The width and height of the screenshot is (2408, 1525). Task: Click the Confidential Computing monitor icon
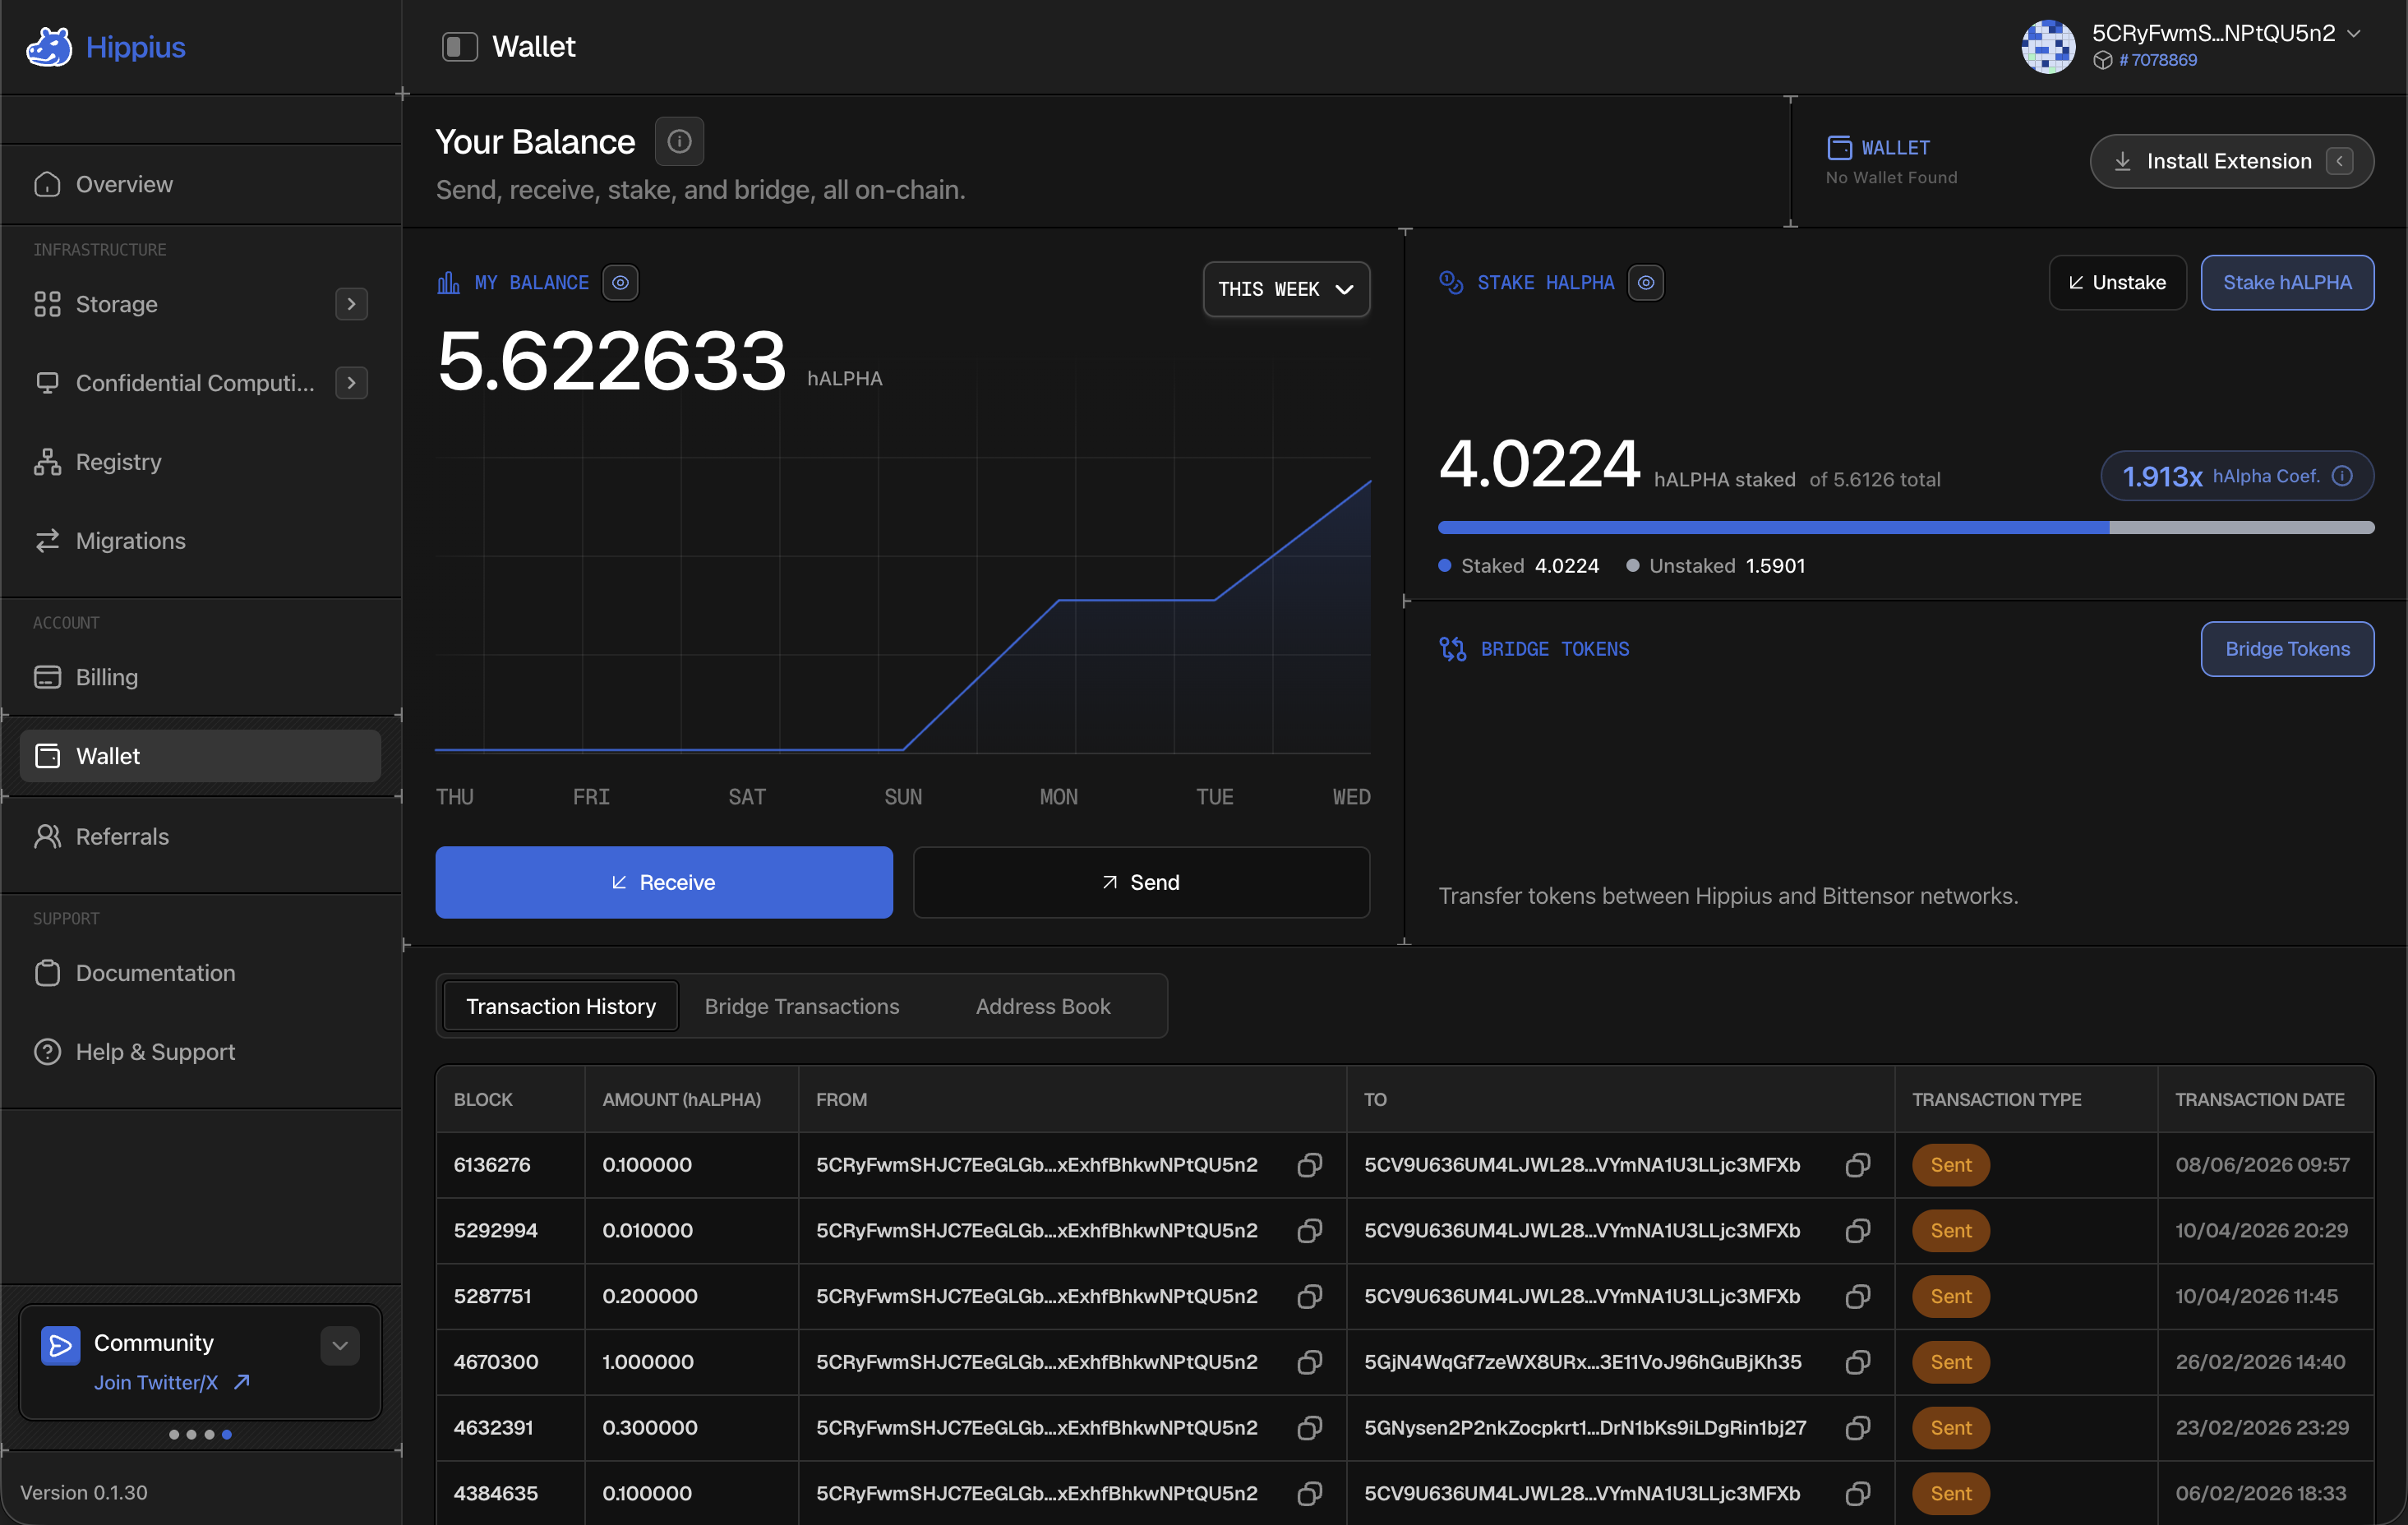[x=47, y=383]
